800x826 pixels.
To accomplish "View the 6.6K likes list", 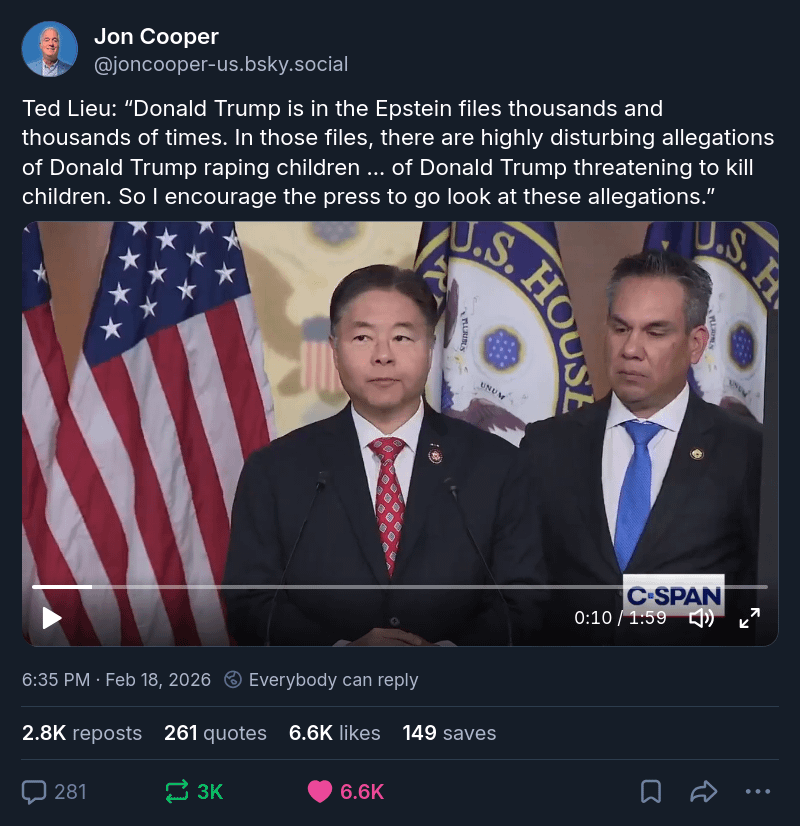I will 334,733.
